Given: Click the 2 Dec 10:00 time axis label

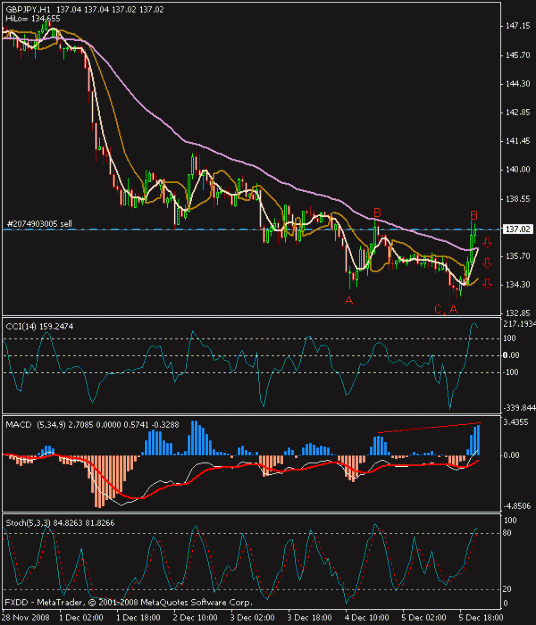Looking at the screenshot, I should pos(195,618).
